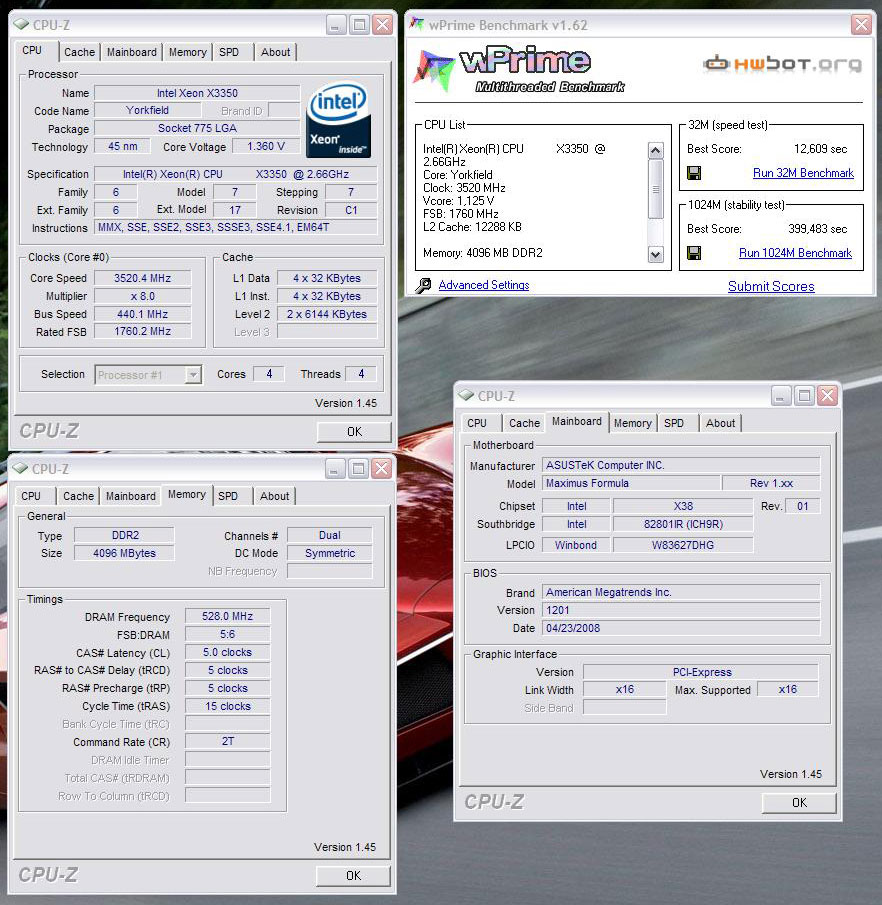
Task: Click the CPU List scrollbar thumb
Action: point(655,189)
